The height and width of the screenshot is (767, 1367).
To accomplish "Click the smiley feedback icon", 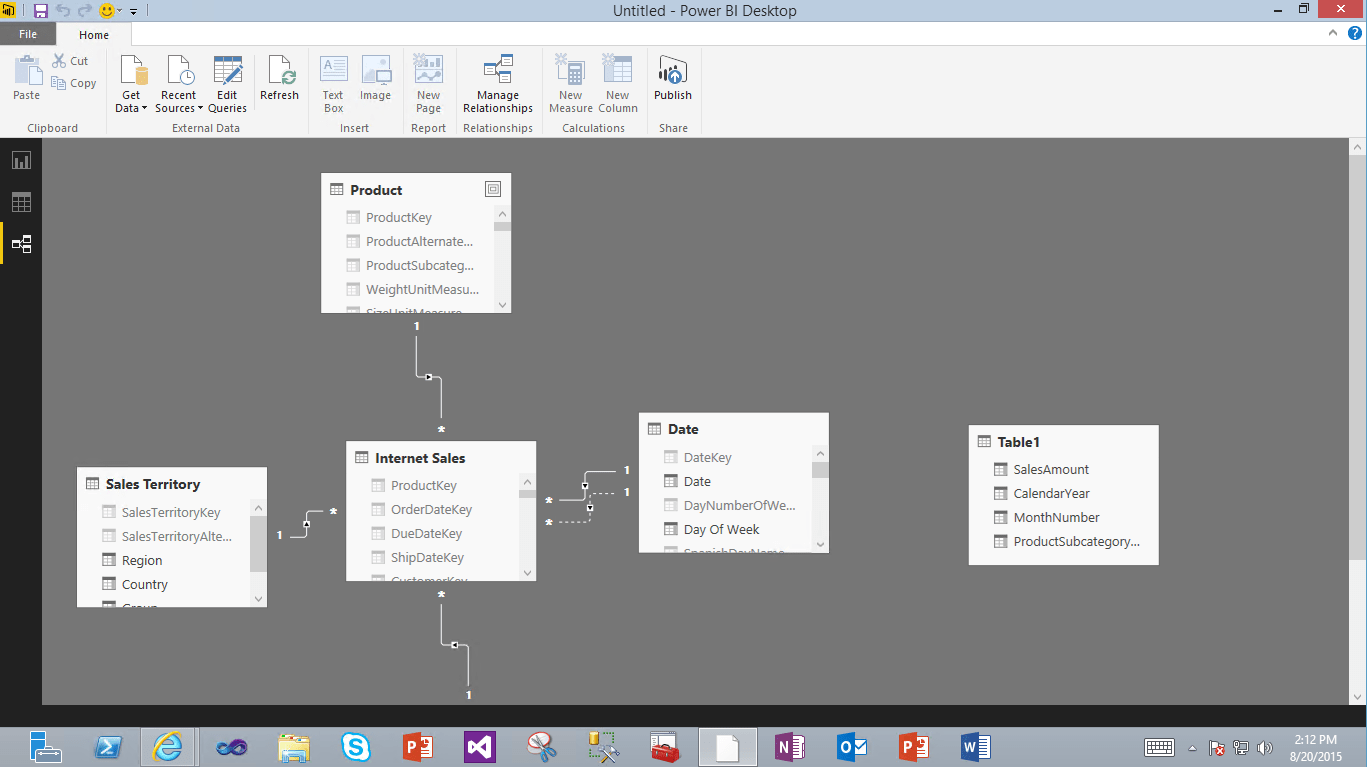I will (x=107, y=11).
